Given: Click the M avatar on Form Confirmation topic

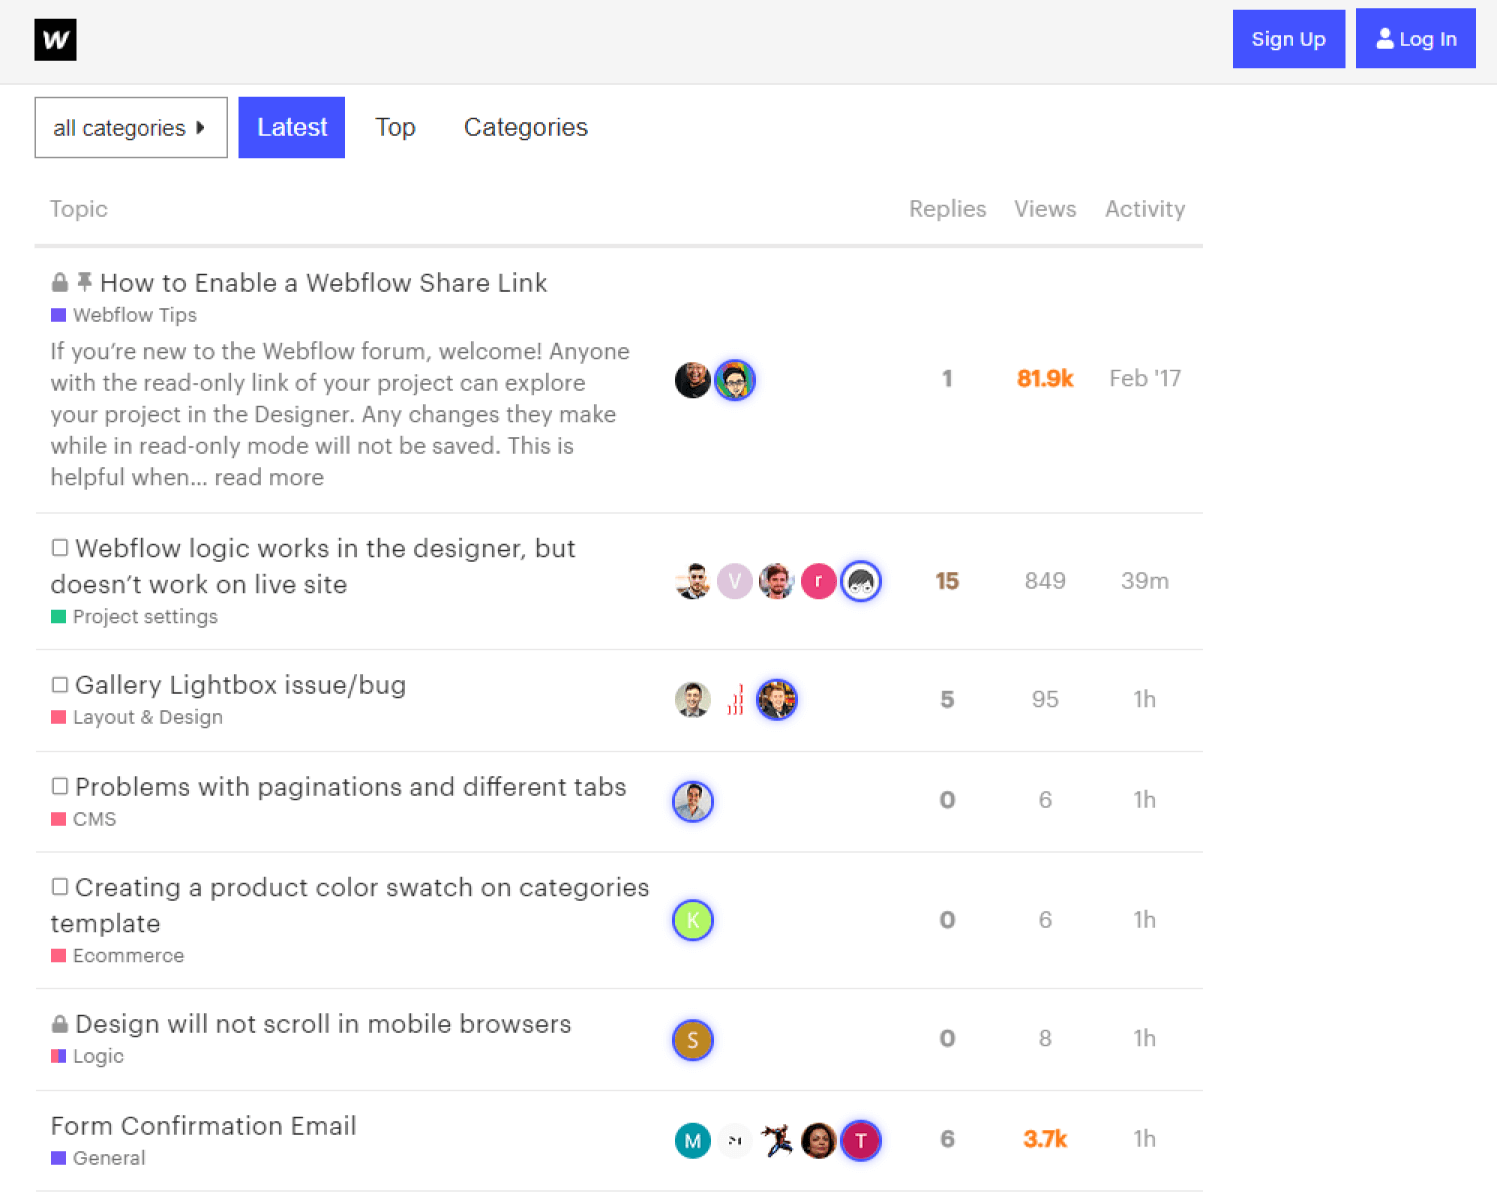Looking at the screenshot, I should coord(693,1141).
